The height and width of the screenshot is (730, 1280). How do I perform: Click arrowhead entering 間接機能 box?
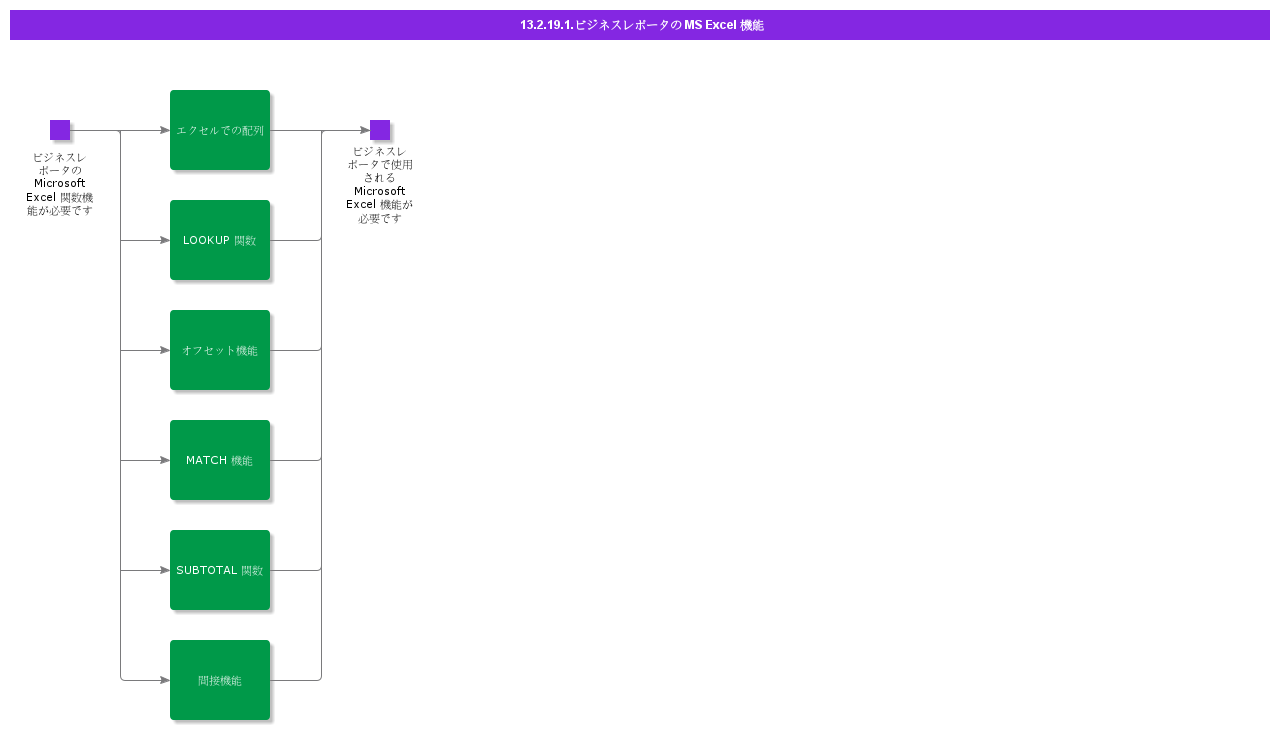(165, 680)
